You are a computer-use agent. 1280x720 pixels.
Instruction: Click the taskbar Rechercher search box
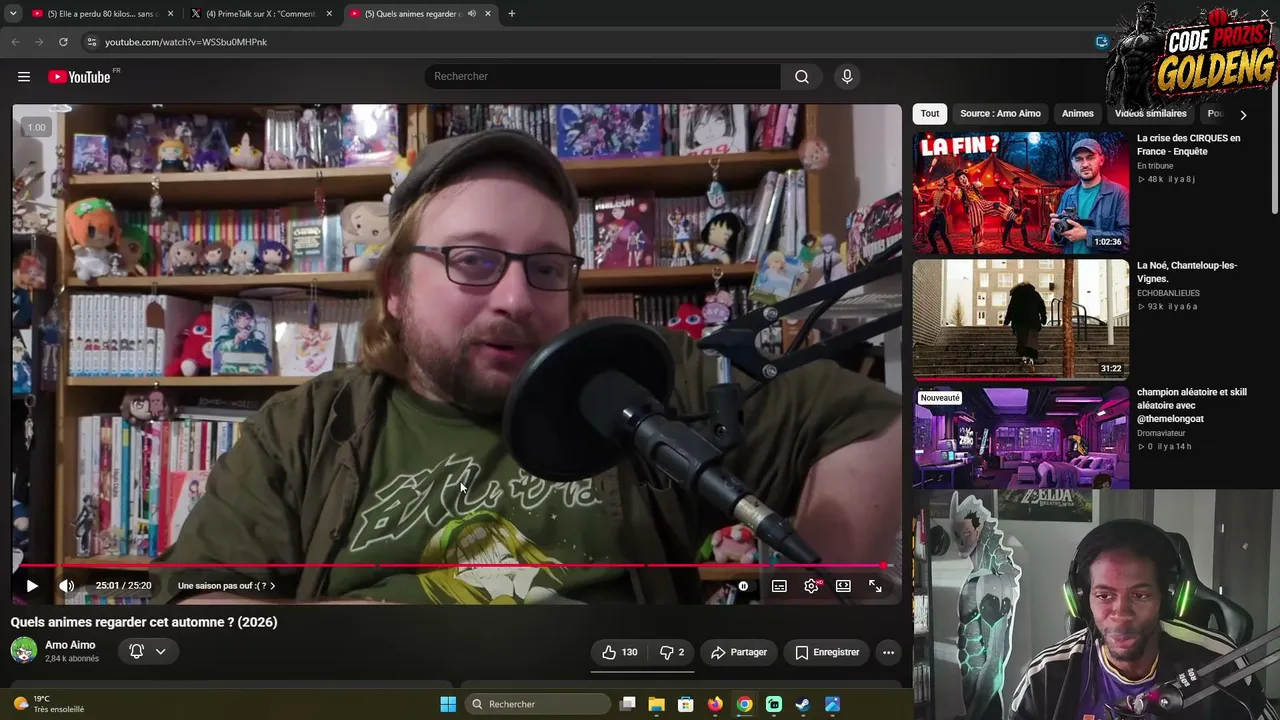[x=540, y=704]
